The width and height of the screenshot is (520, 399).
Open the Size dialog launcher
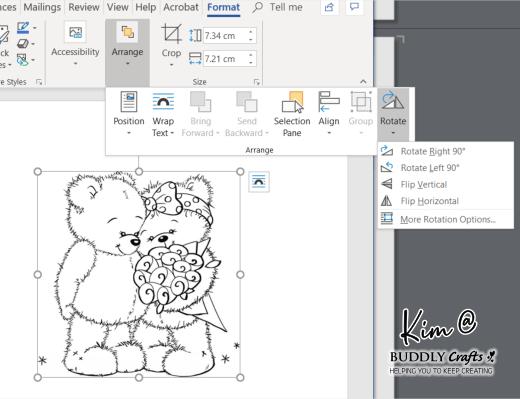(x=256, y=82)
